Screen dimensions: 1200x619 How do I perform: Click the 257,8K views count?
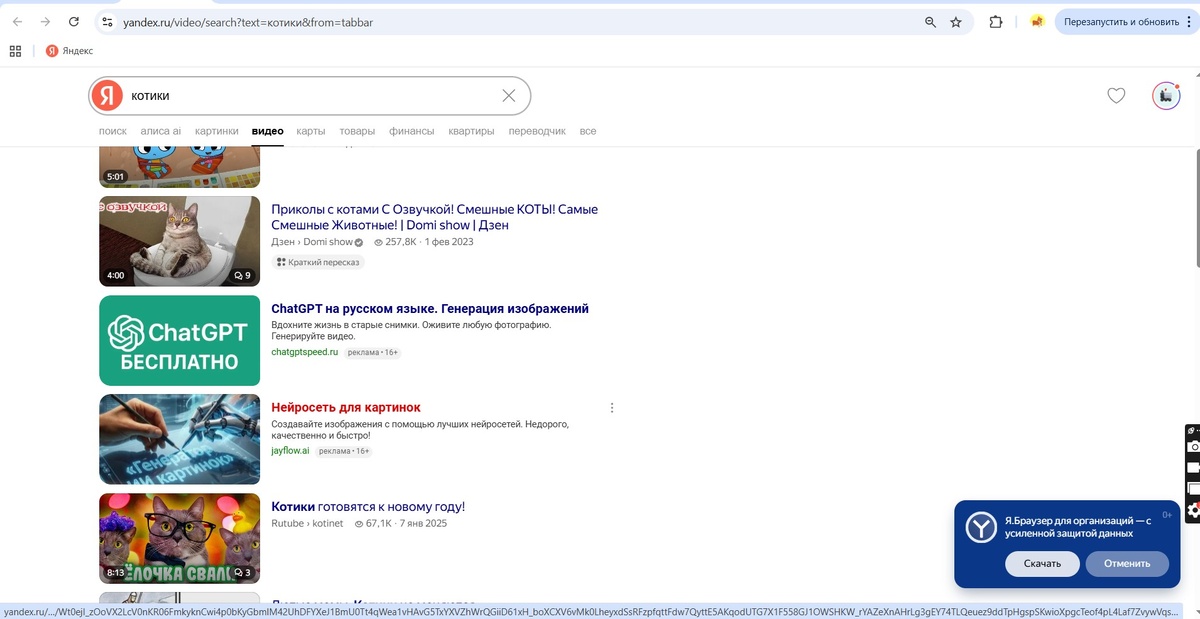point(395,242)
